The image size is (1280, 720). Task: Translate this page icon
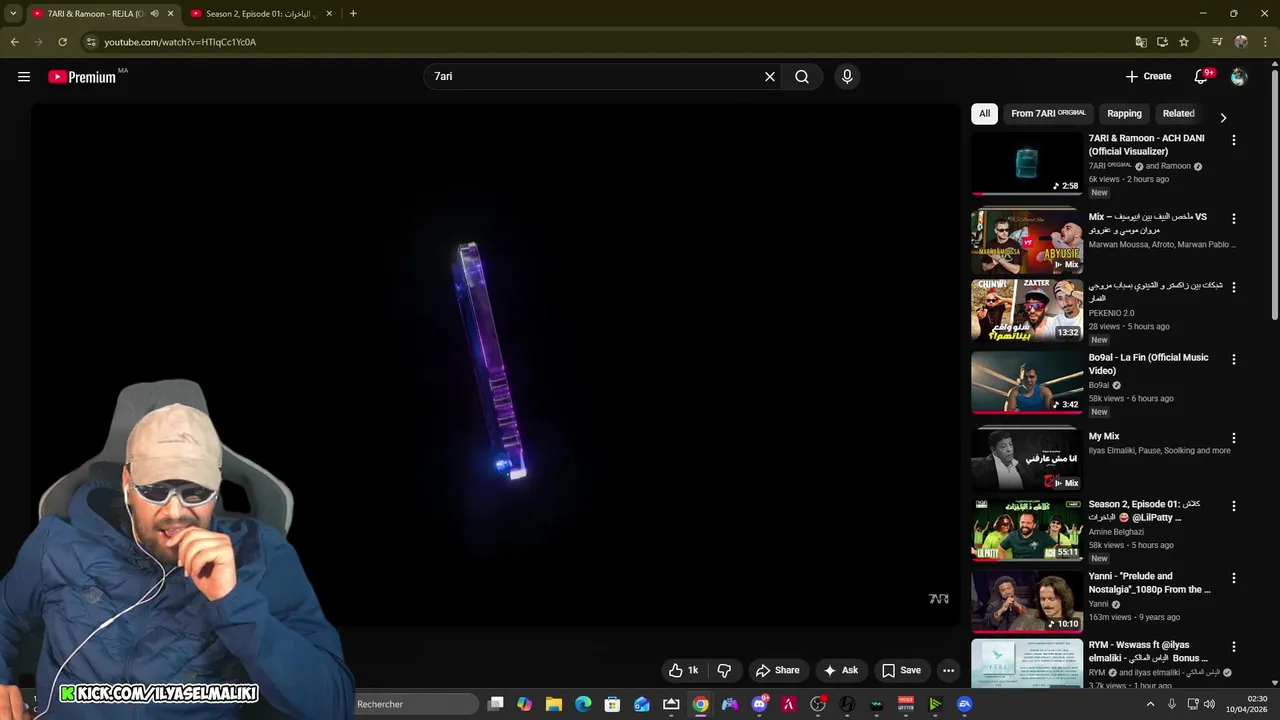(1141, 42)
